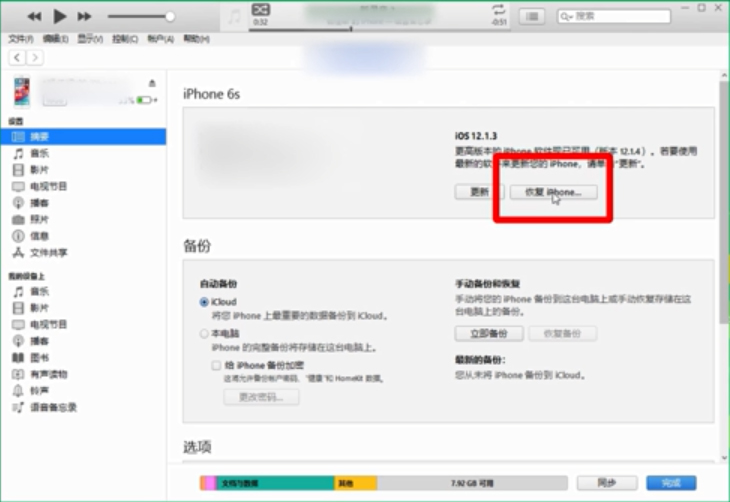Click the previous track button
This screenshot has height=502, width=730.
[x=34, y=17]
